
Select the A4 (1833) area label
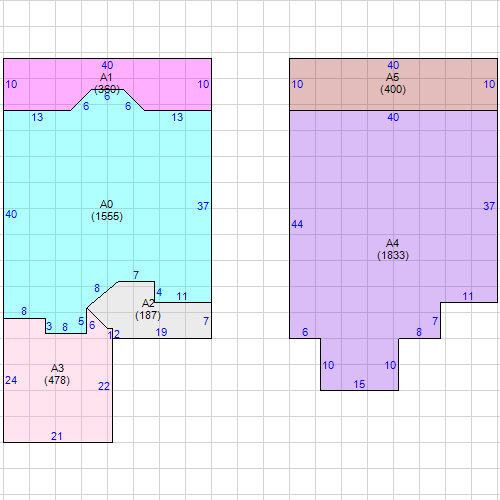click(x=393, y=249)
